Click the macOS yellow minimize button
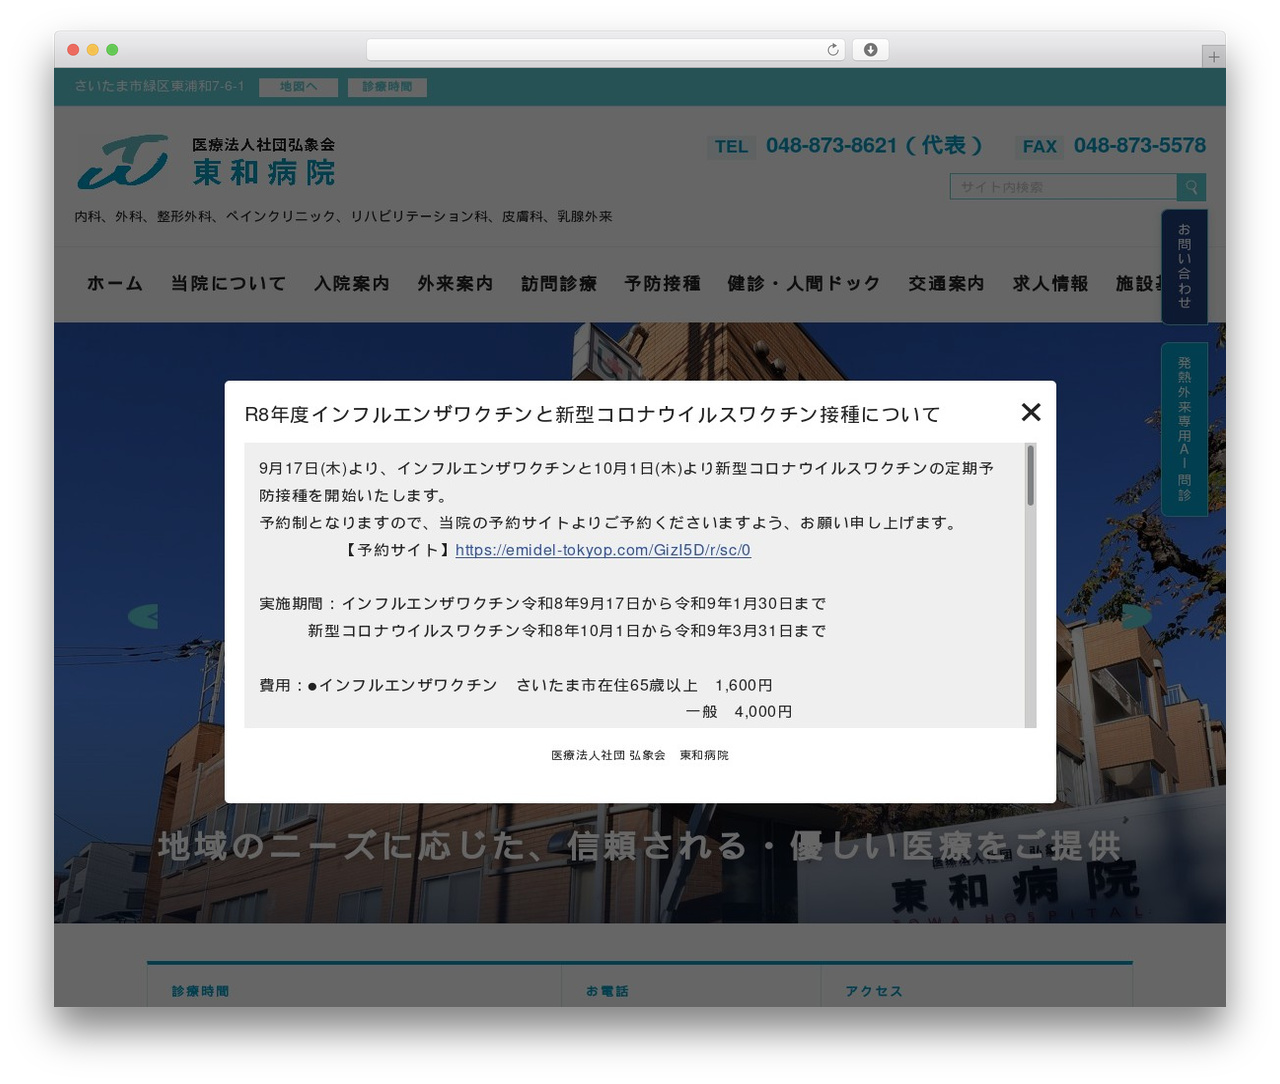Viewport: 1280px width, 1084px height. [x=92, y=50]
